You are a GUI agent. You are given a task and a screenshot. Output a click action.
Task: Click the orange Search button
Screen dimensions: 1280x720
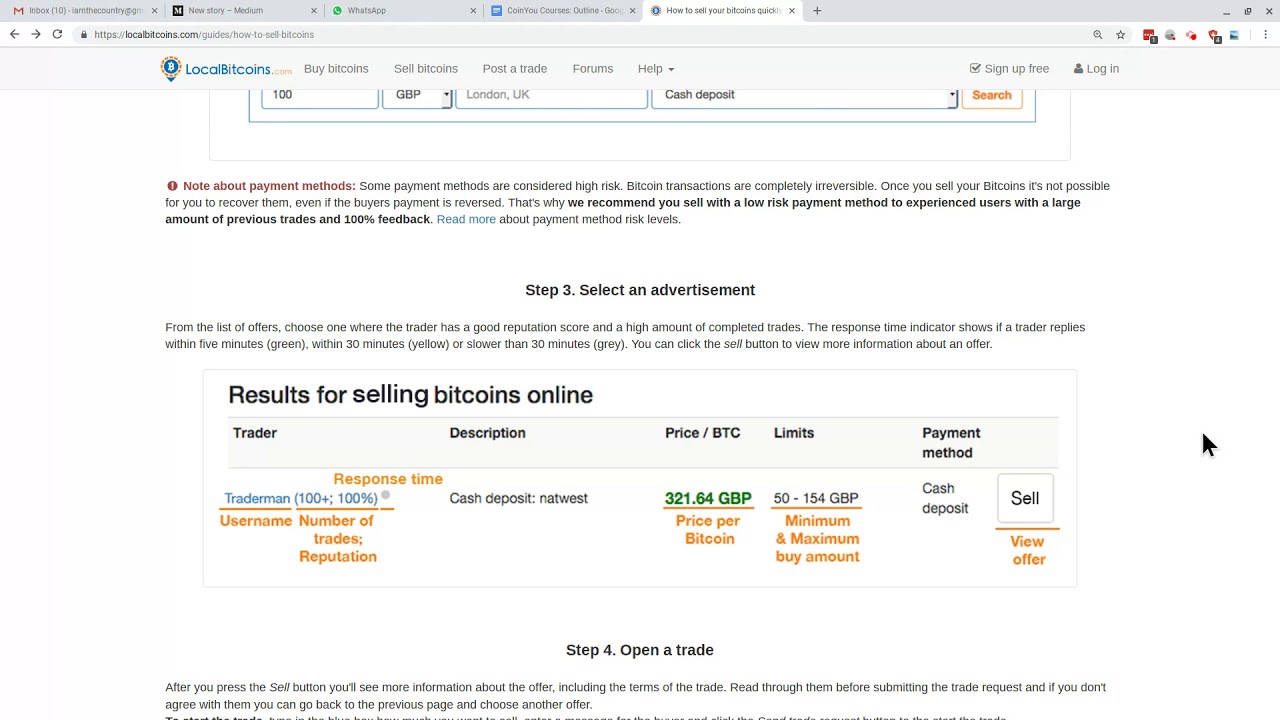click(x=992, y=97)
